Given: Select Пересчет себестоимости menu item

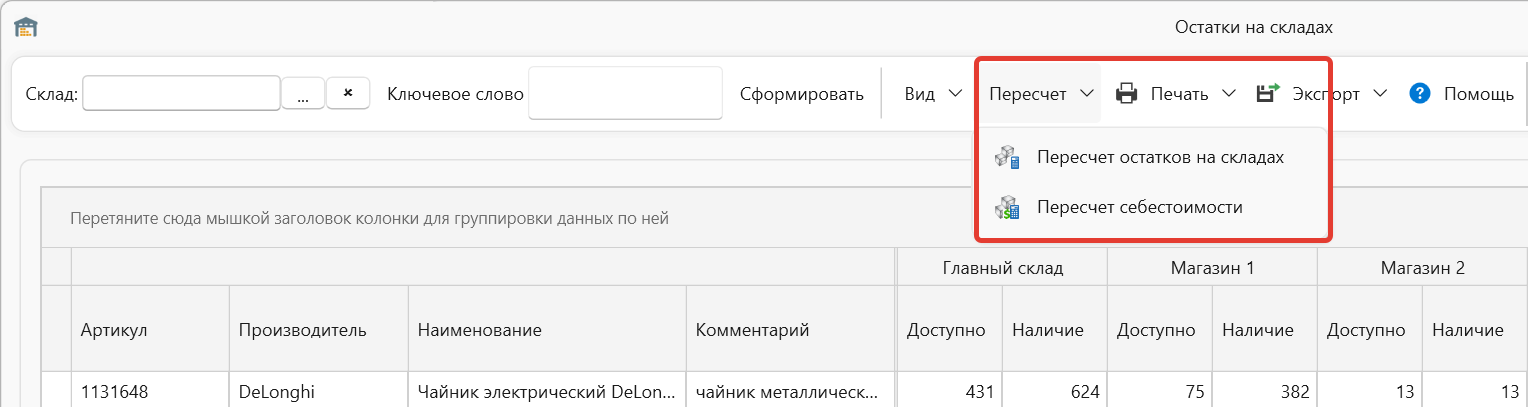Looking at the screenshot, I should (x=1152, y=208).
